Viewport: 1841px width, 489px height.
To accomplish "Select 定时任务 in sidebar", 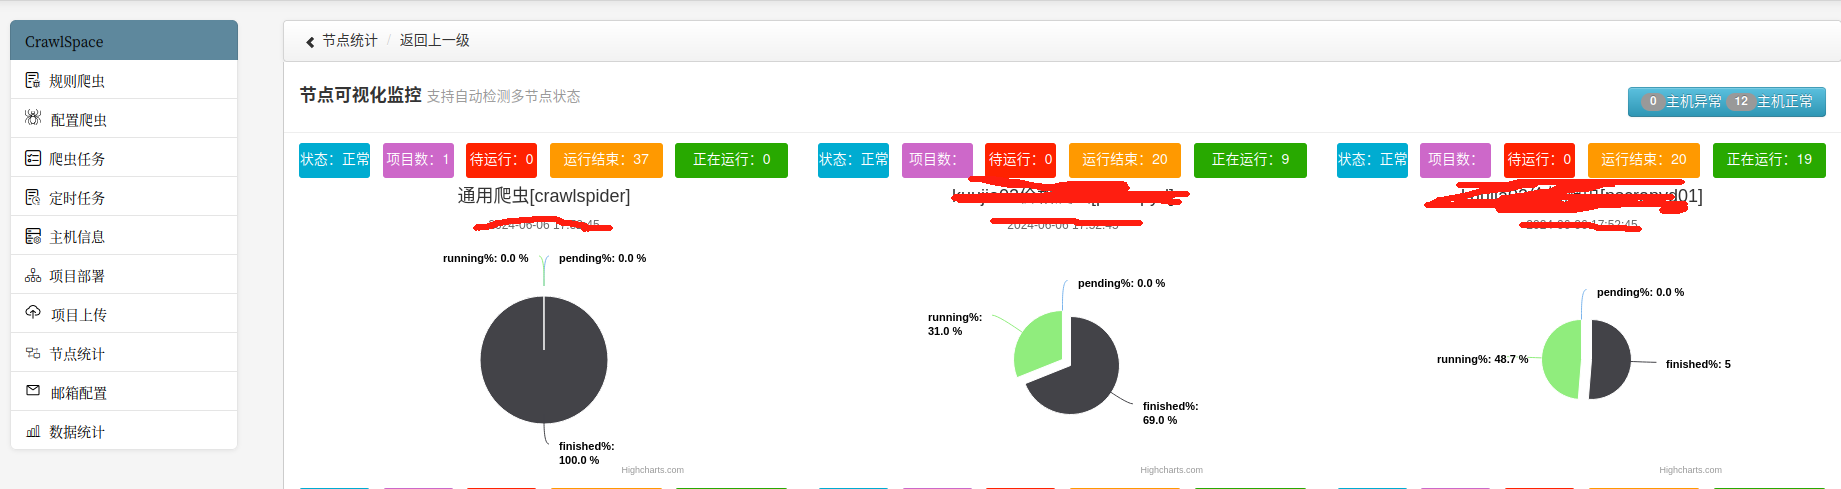I will click(124, 197).
